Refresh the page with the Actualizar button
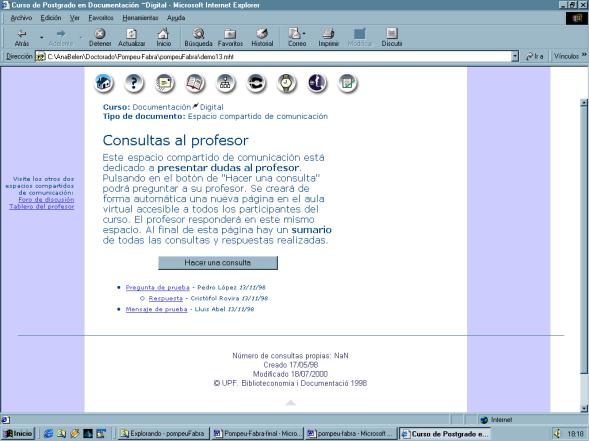The width and height of the screenshot is (589, 441). click(x=131, y=38)
